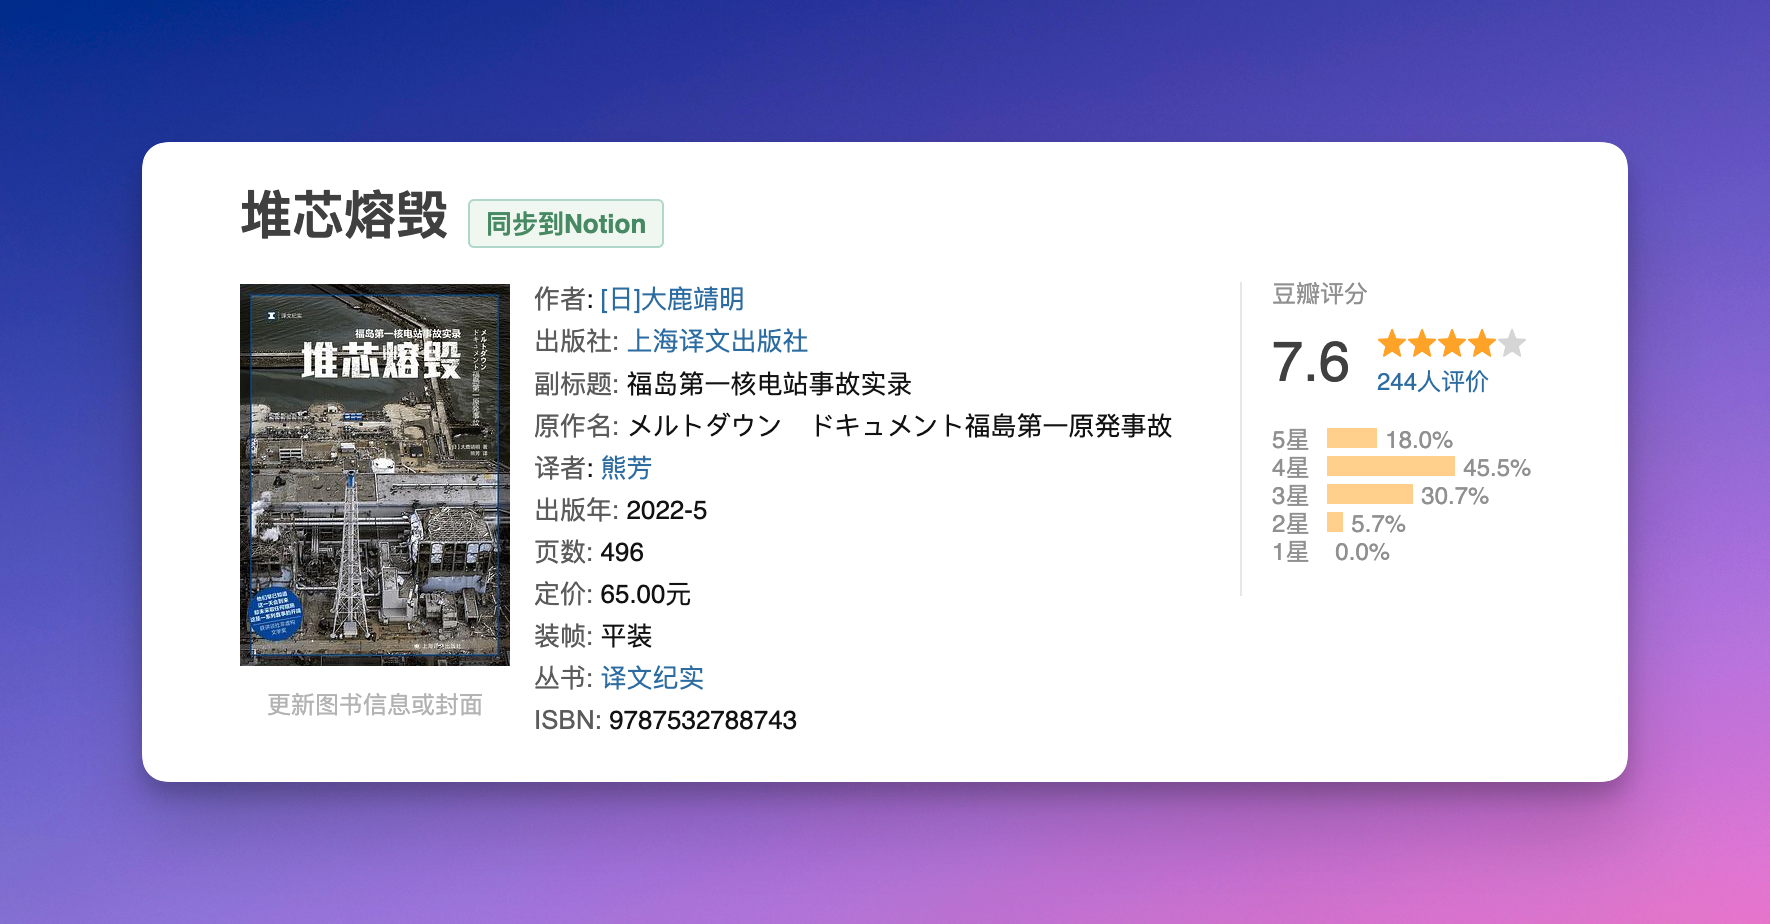Click the 同步到Notion button
The image size is (1770, 924).
tap(566, 224)
